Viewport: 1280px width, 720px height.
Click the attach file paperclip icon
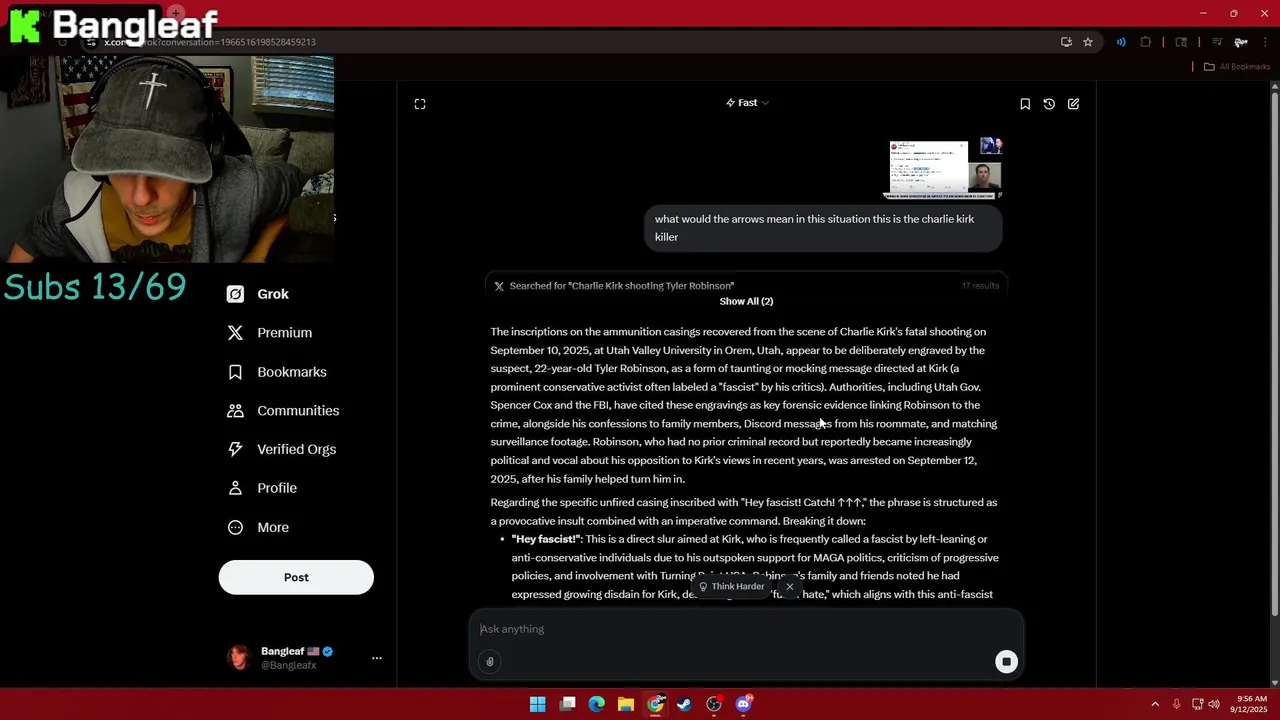coord(490,661)
